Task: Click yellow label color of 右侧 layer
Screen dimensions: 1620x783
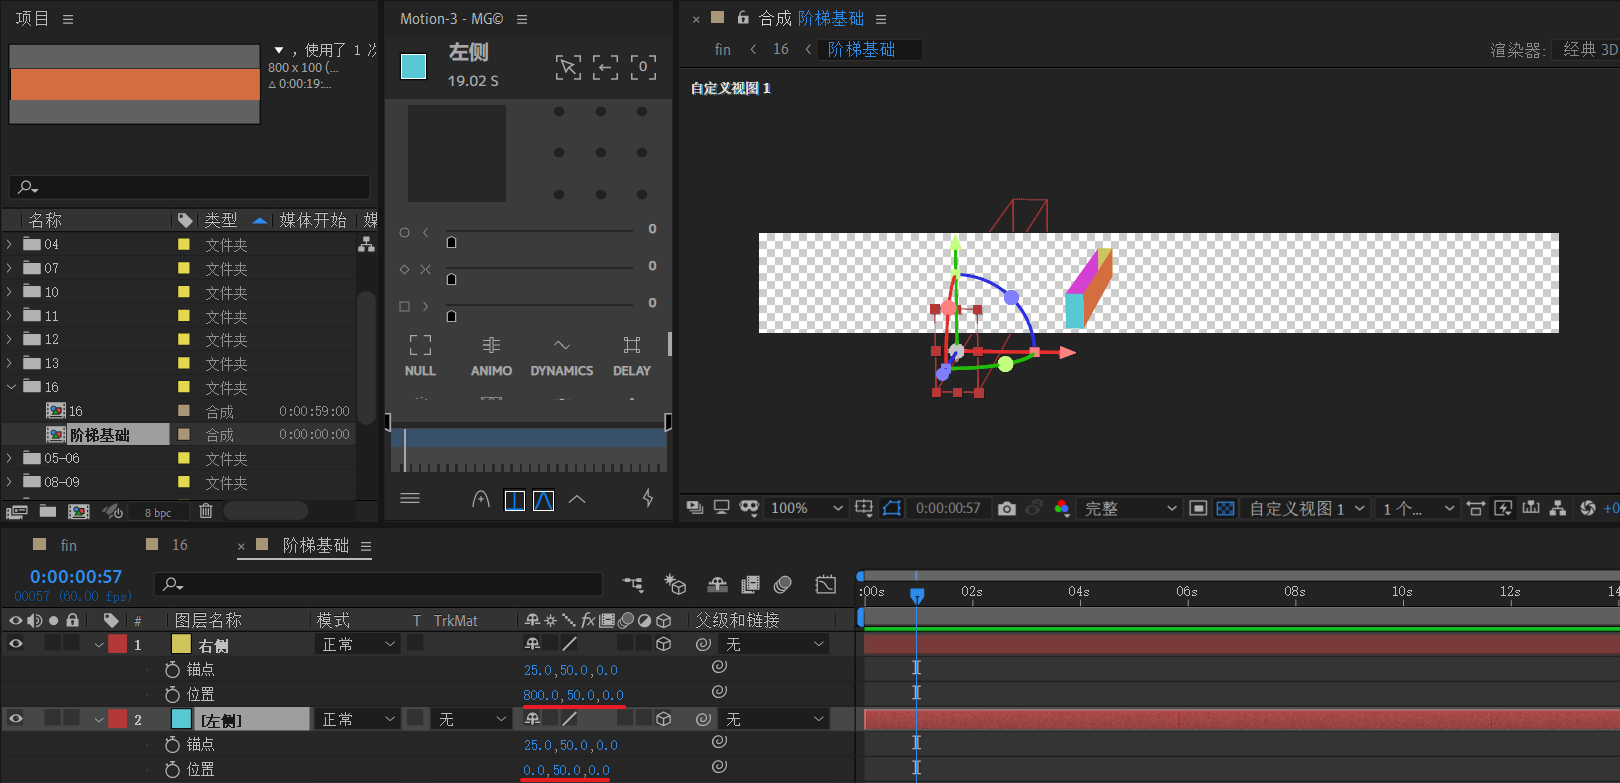Action: (181, 644)
